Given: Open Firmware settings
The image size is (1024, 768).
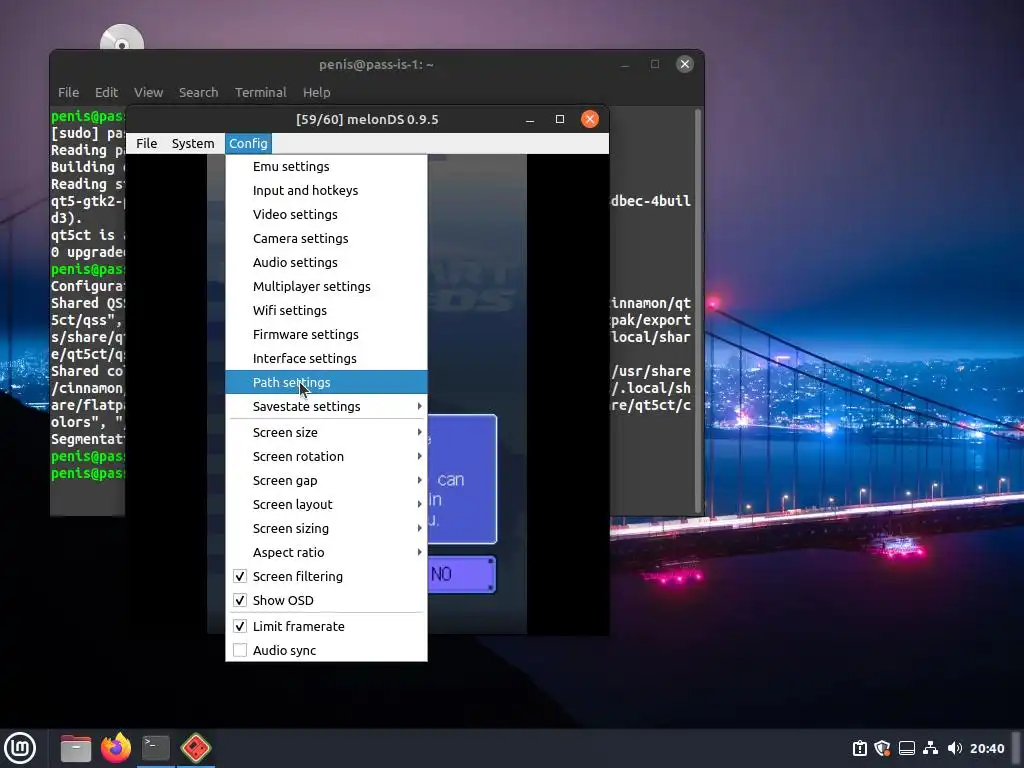Looking at the screenshot, I should [327, 334].
